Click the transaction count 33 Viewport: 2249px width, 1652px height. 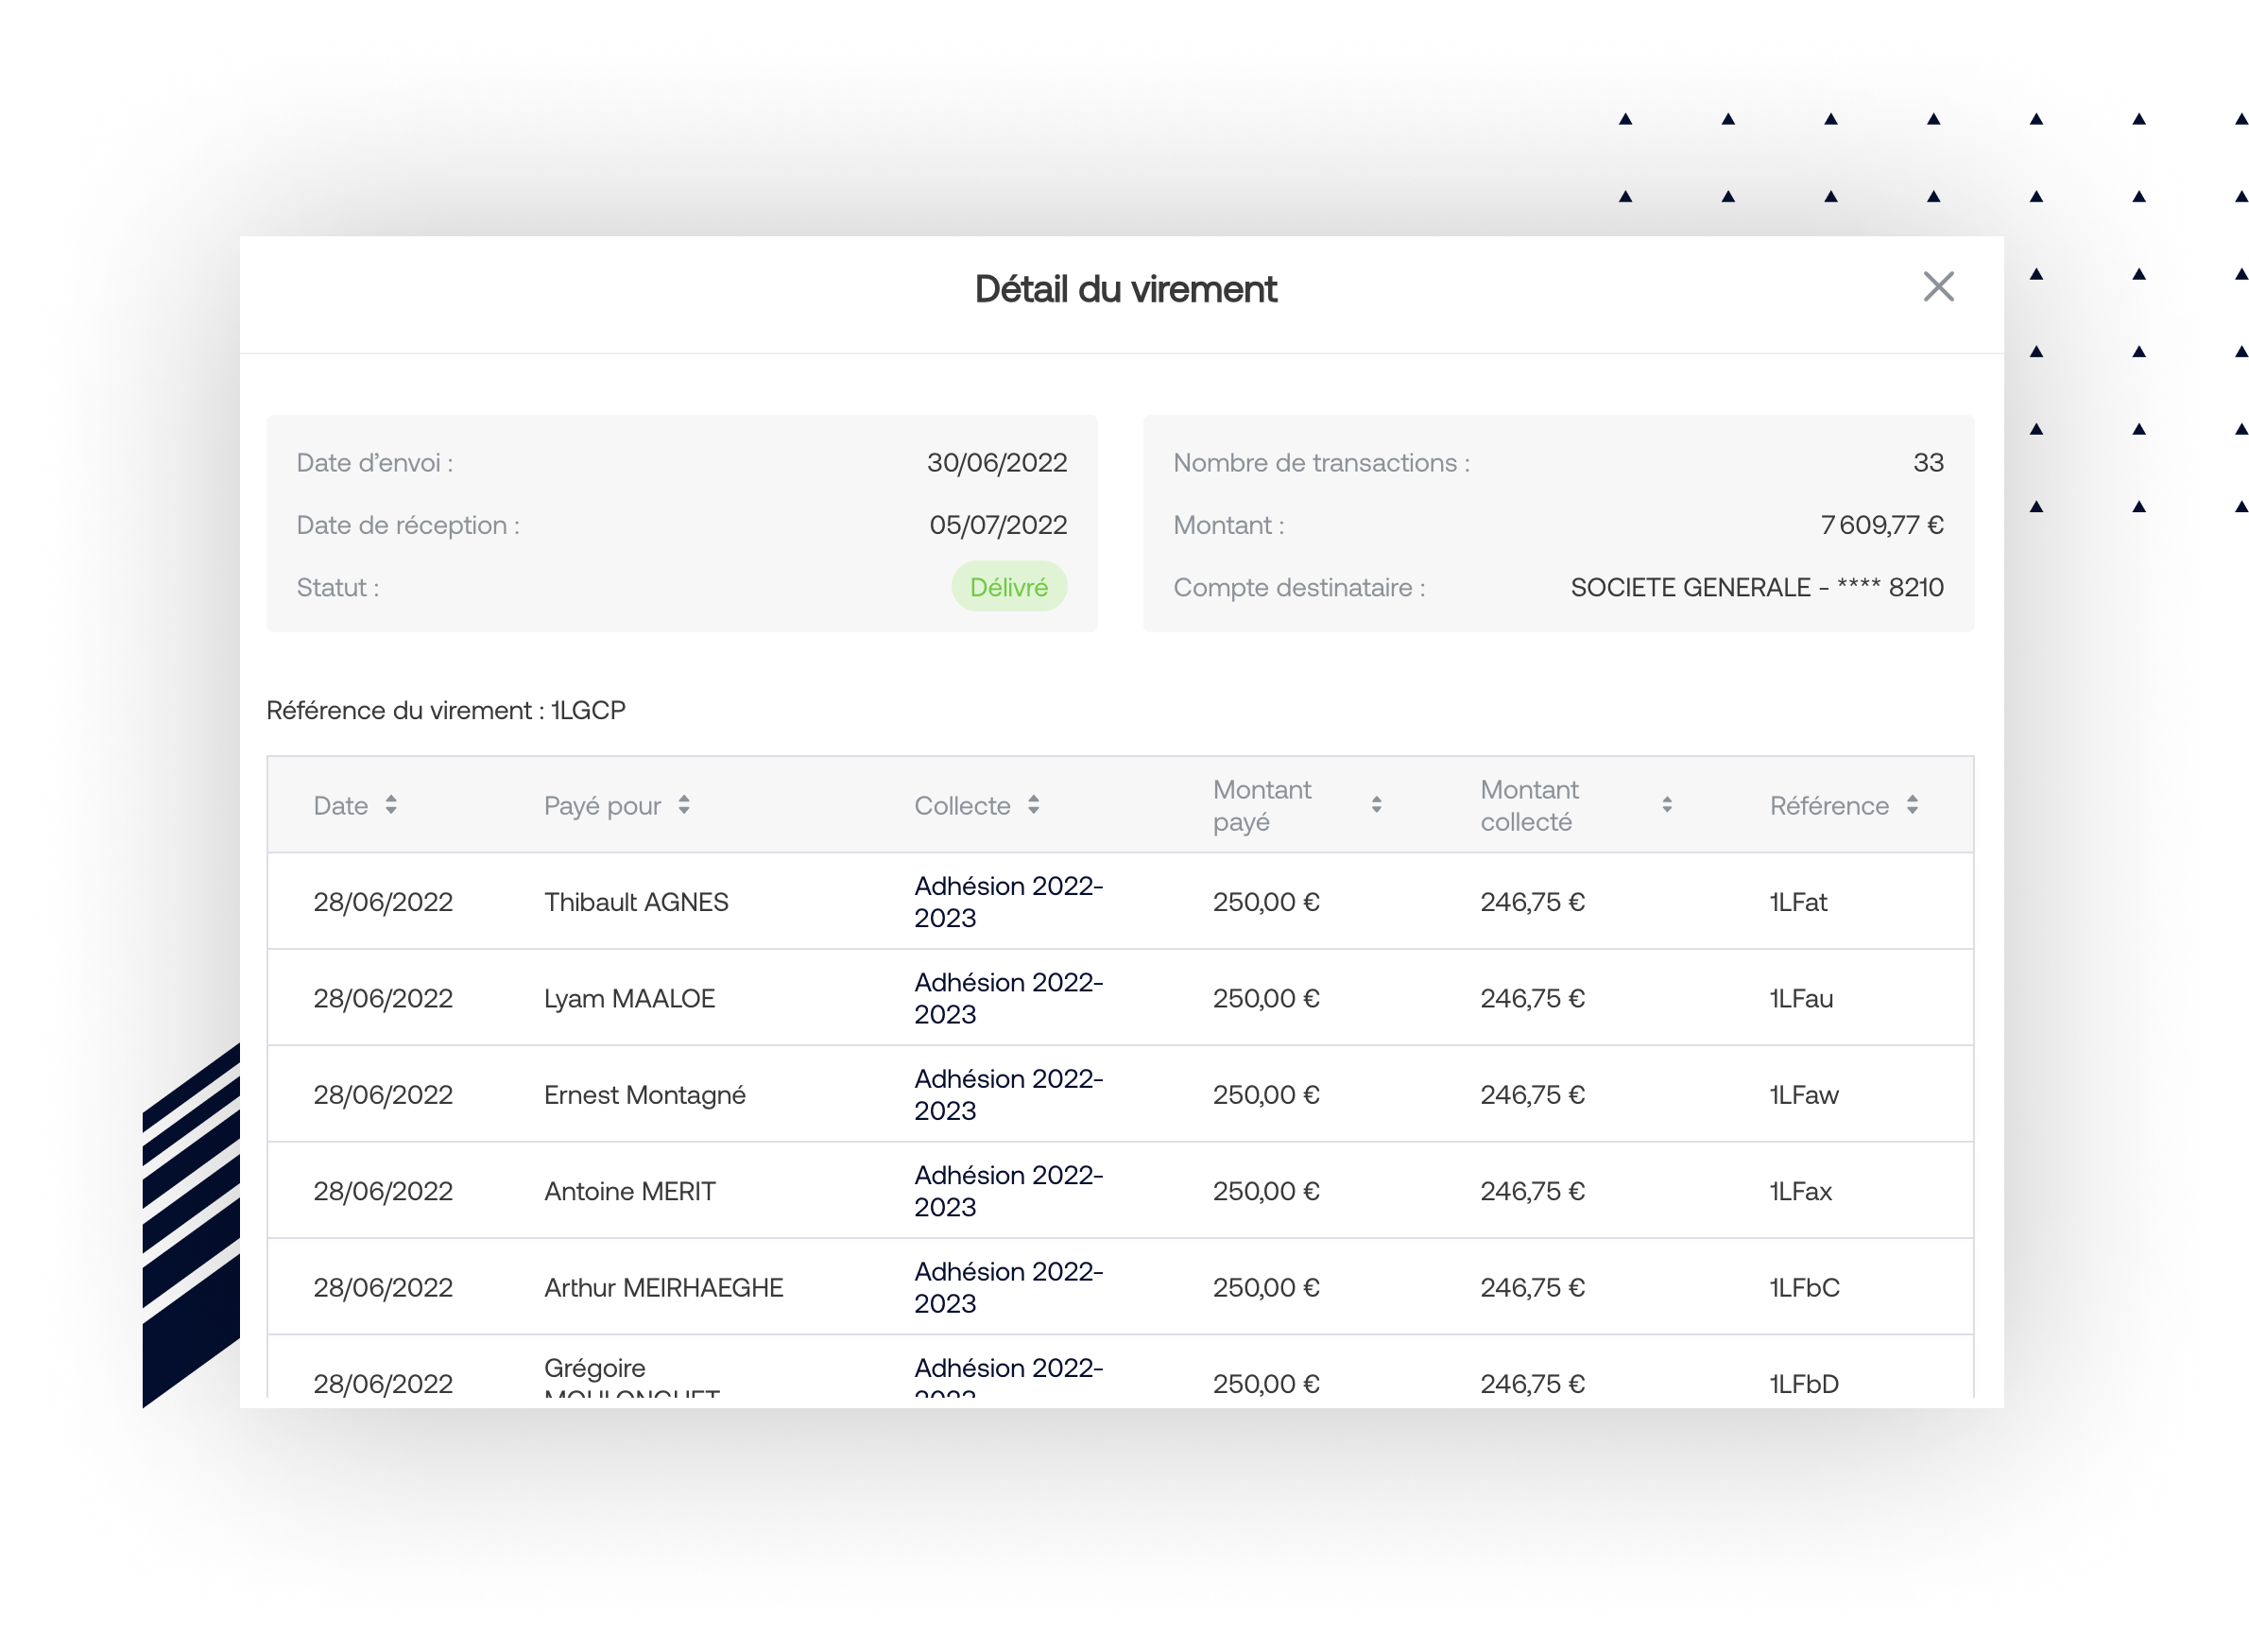coord(1927,462)
